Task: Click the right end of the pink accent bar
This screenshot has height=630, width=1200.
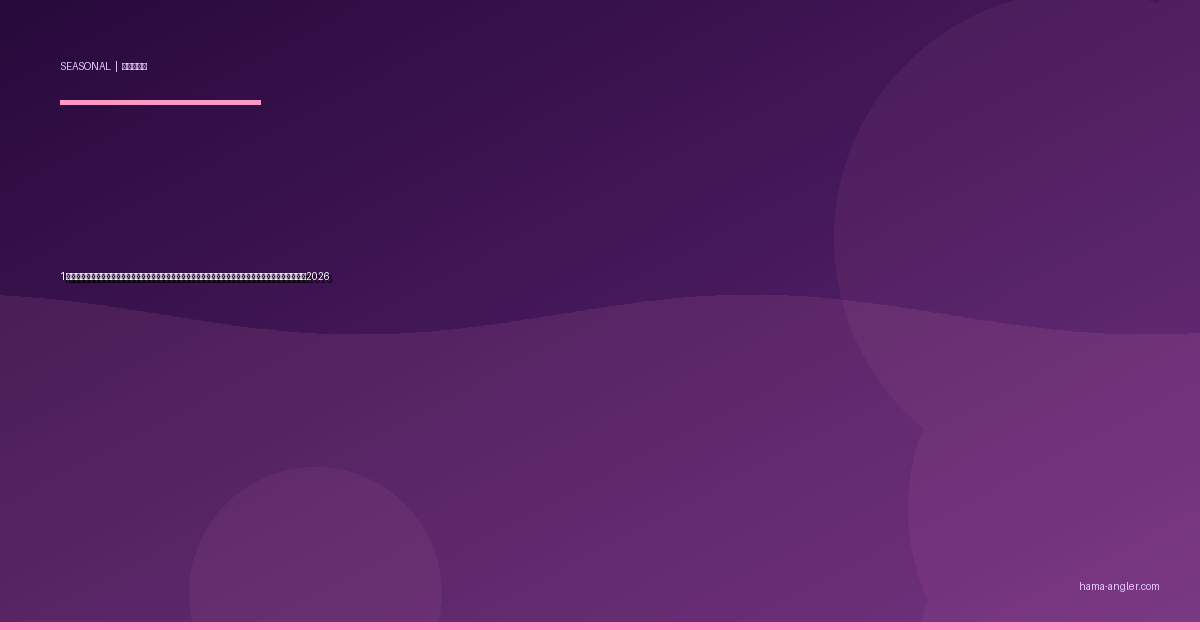Action: pos(257,102)
